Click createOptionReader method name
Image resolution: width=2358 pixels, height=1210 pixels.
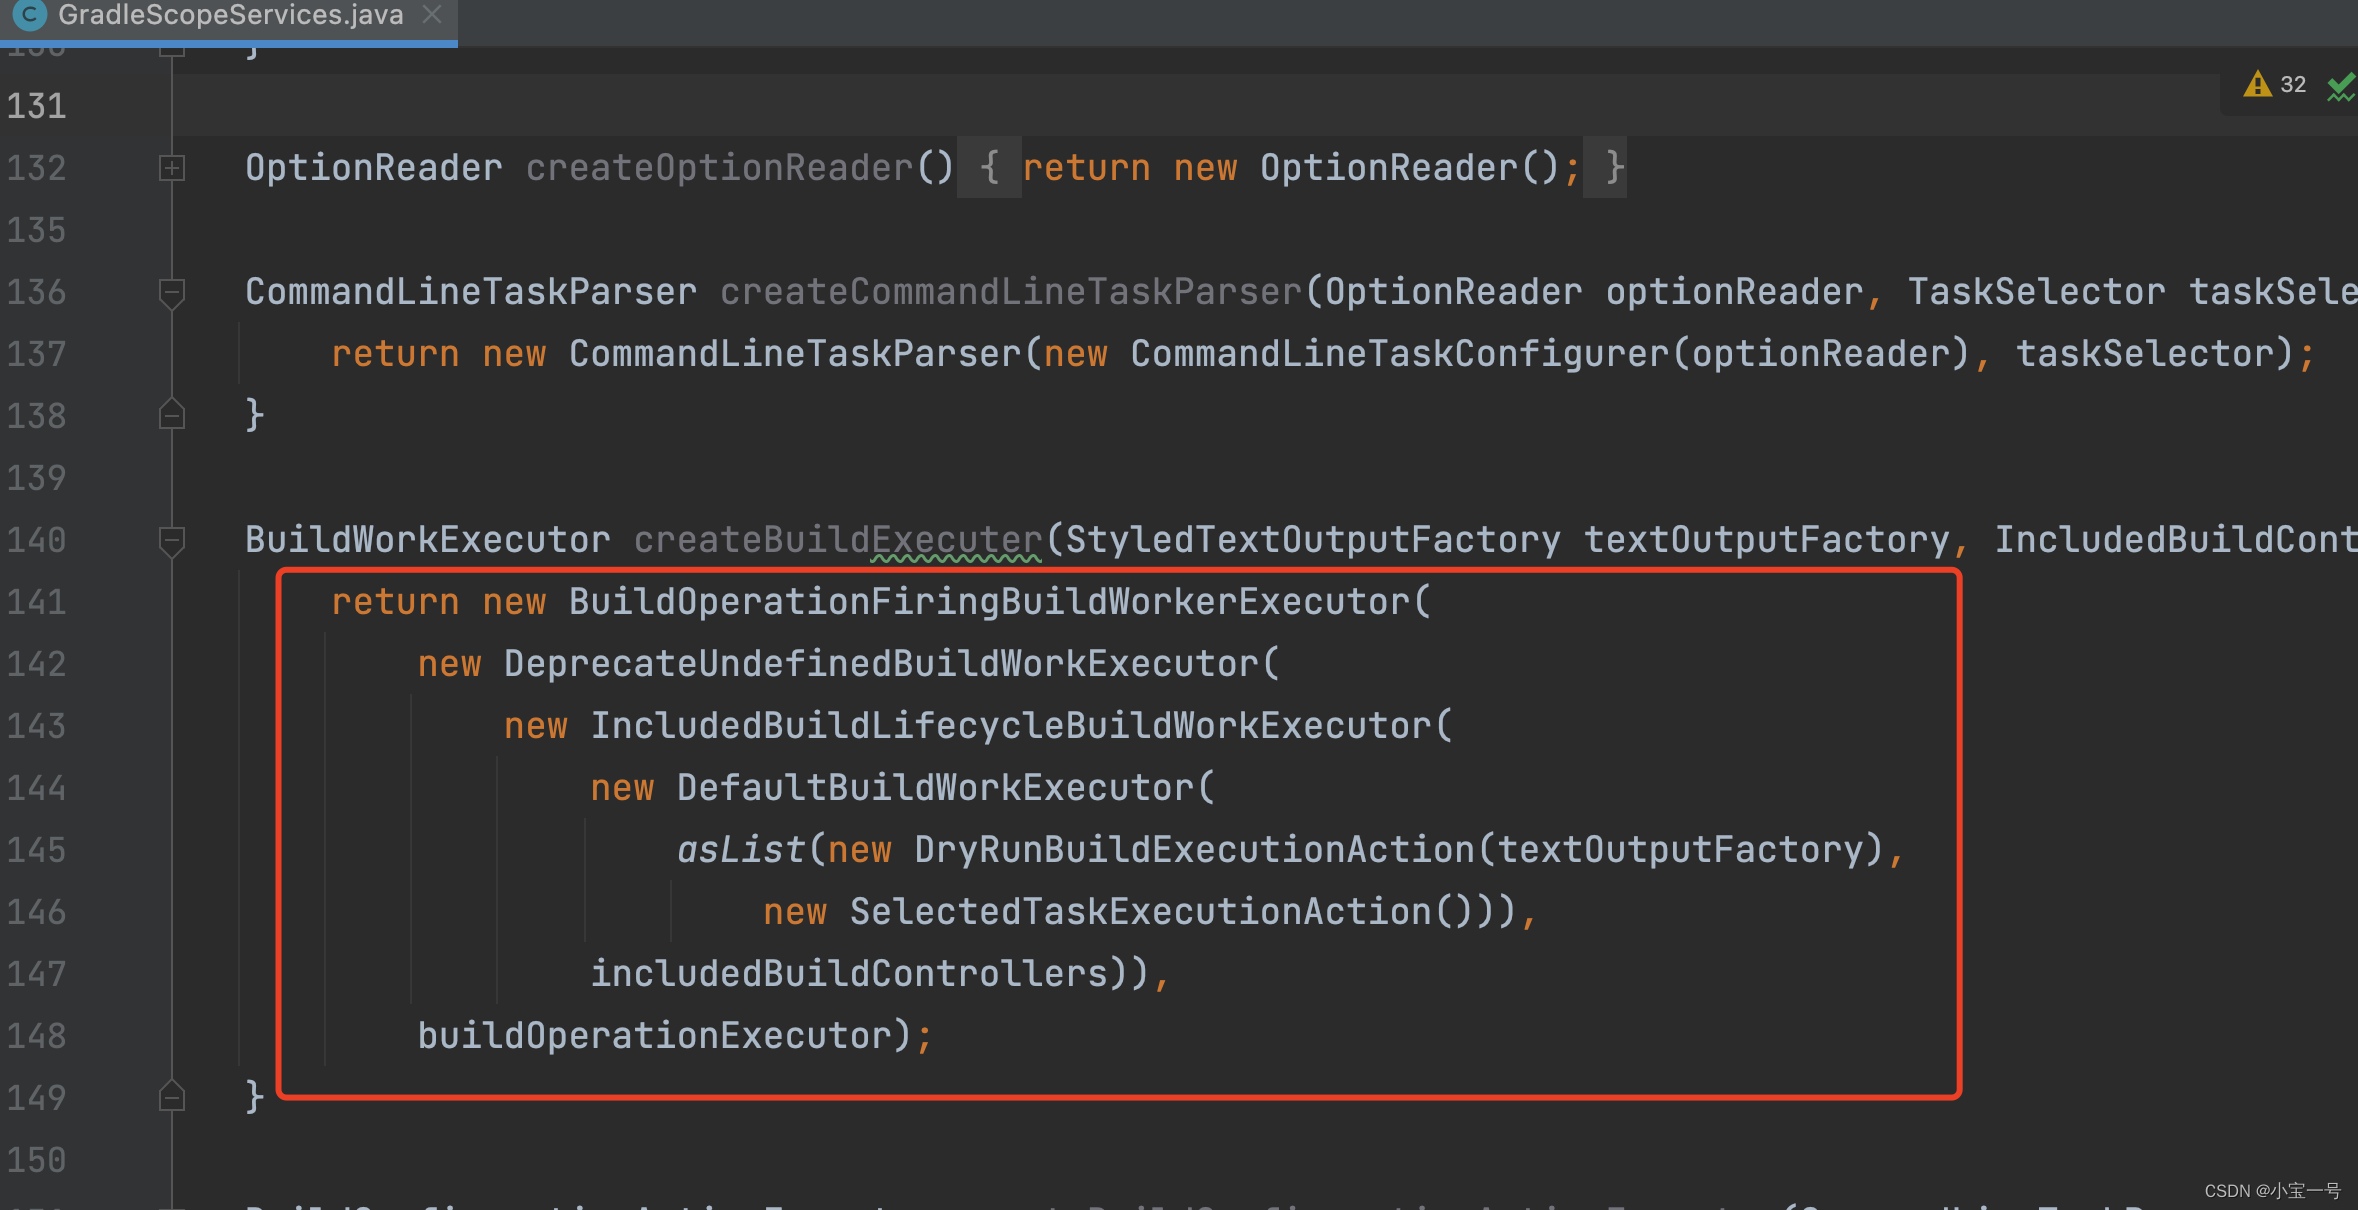(x=720, y=168)
